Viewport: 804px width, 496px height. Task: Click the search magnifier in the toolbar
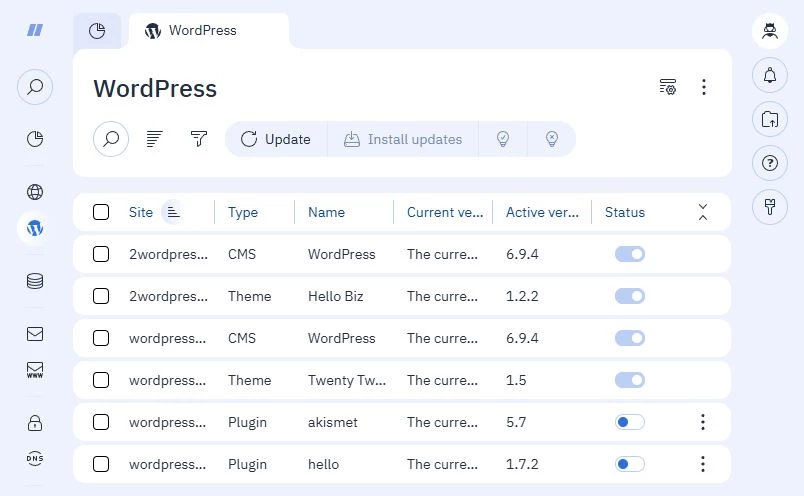pos(111,139)
